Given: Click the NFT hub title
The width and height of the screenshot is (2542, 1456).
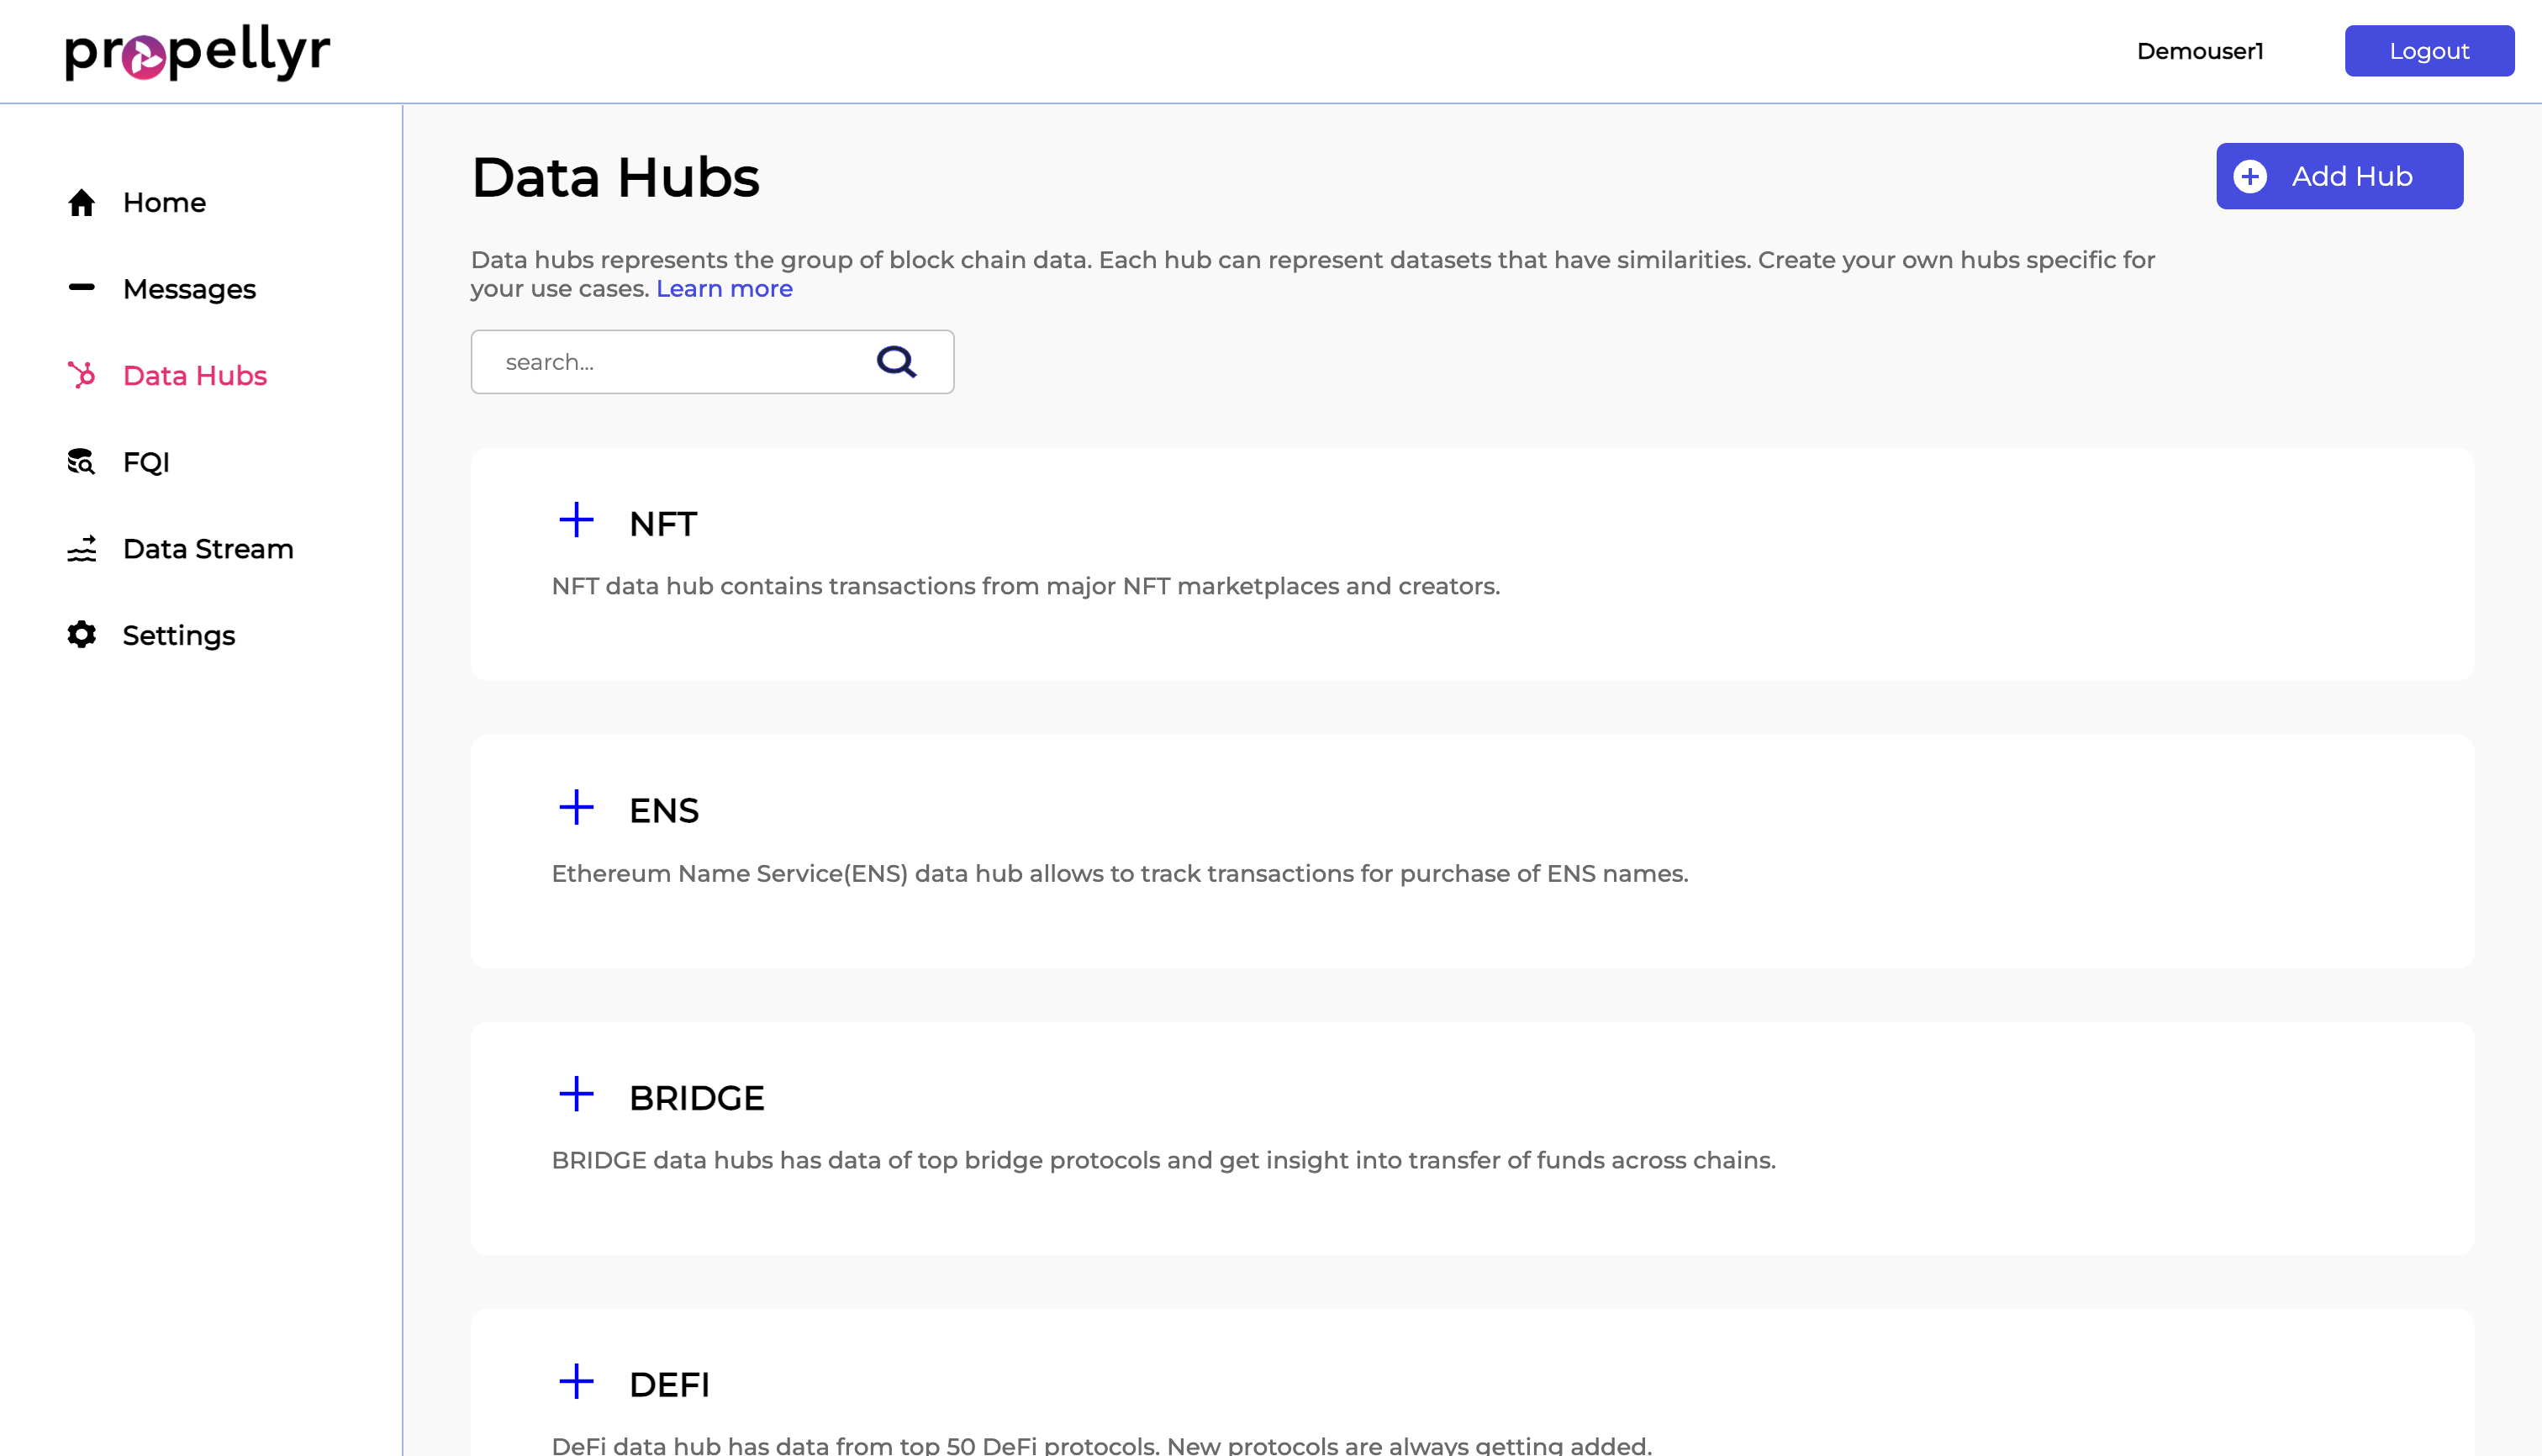Looking at the screenshot, I should (x=663, y=524).
